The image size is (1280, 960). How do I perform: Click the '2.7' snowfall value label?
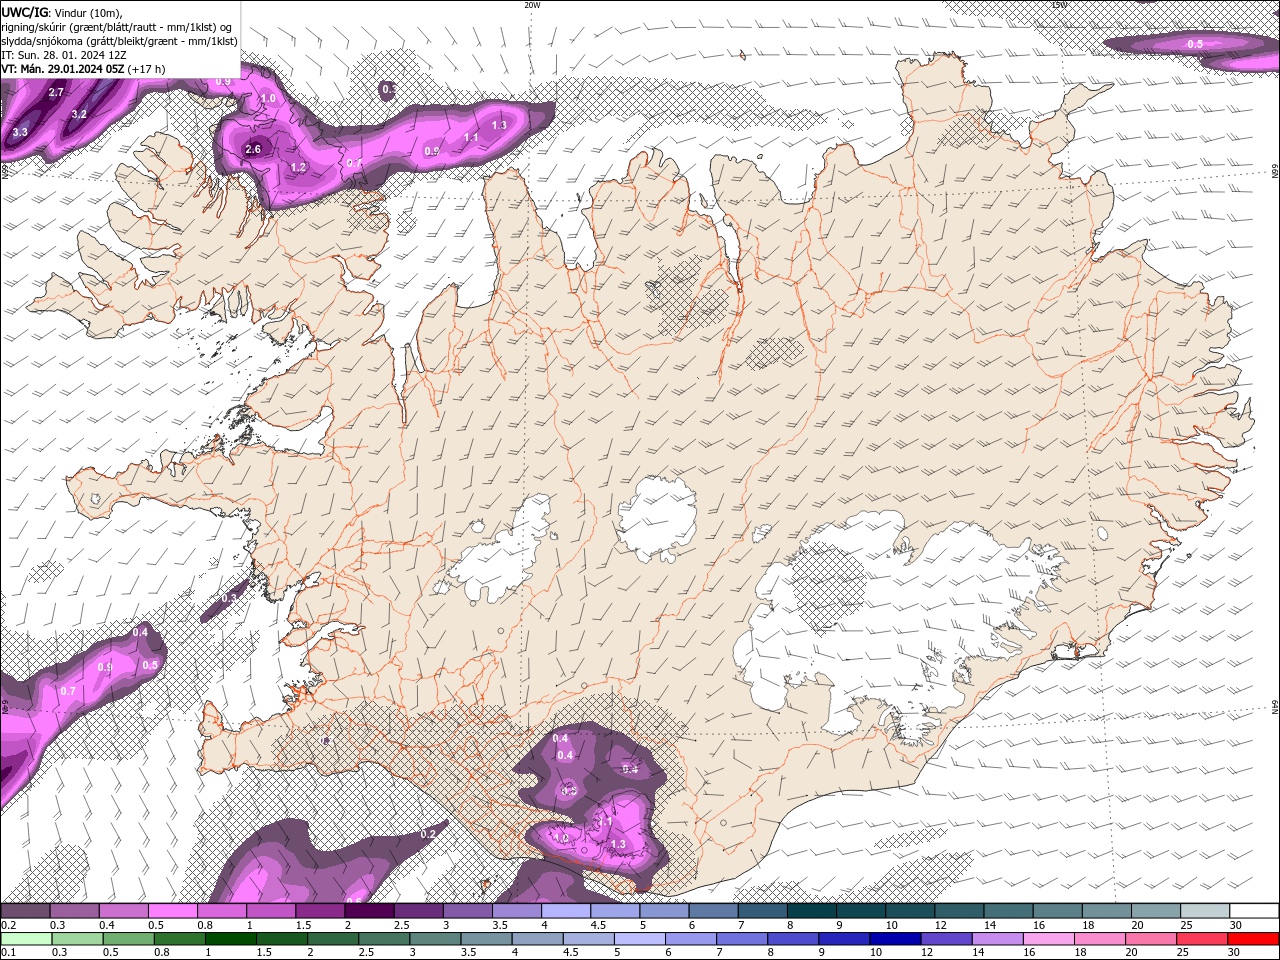tap(56, 92)
